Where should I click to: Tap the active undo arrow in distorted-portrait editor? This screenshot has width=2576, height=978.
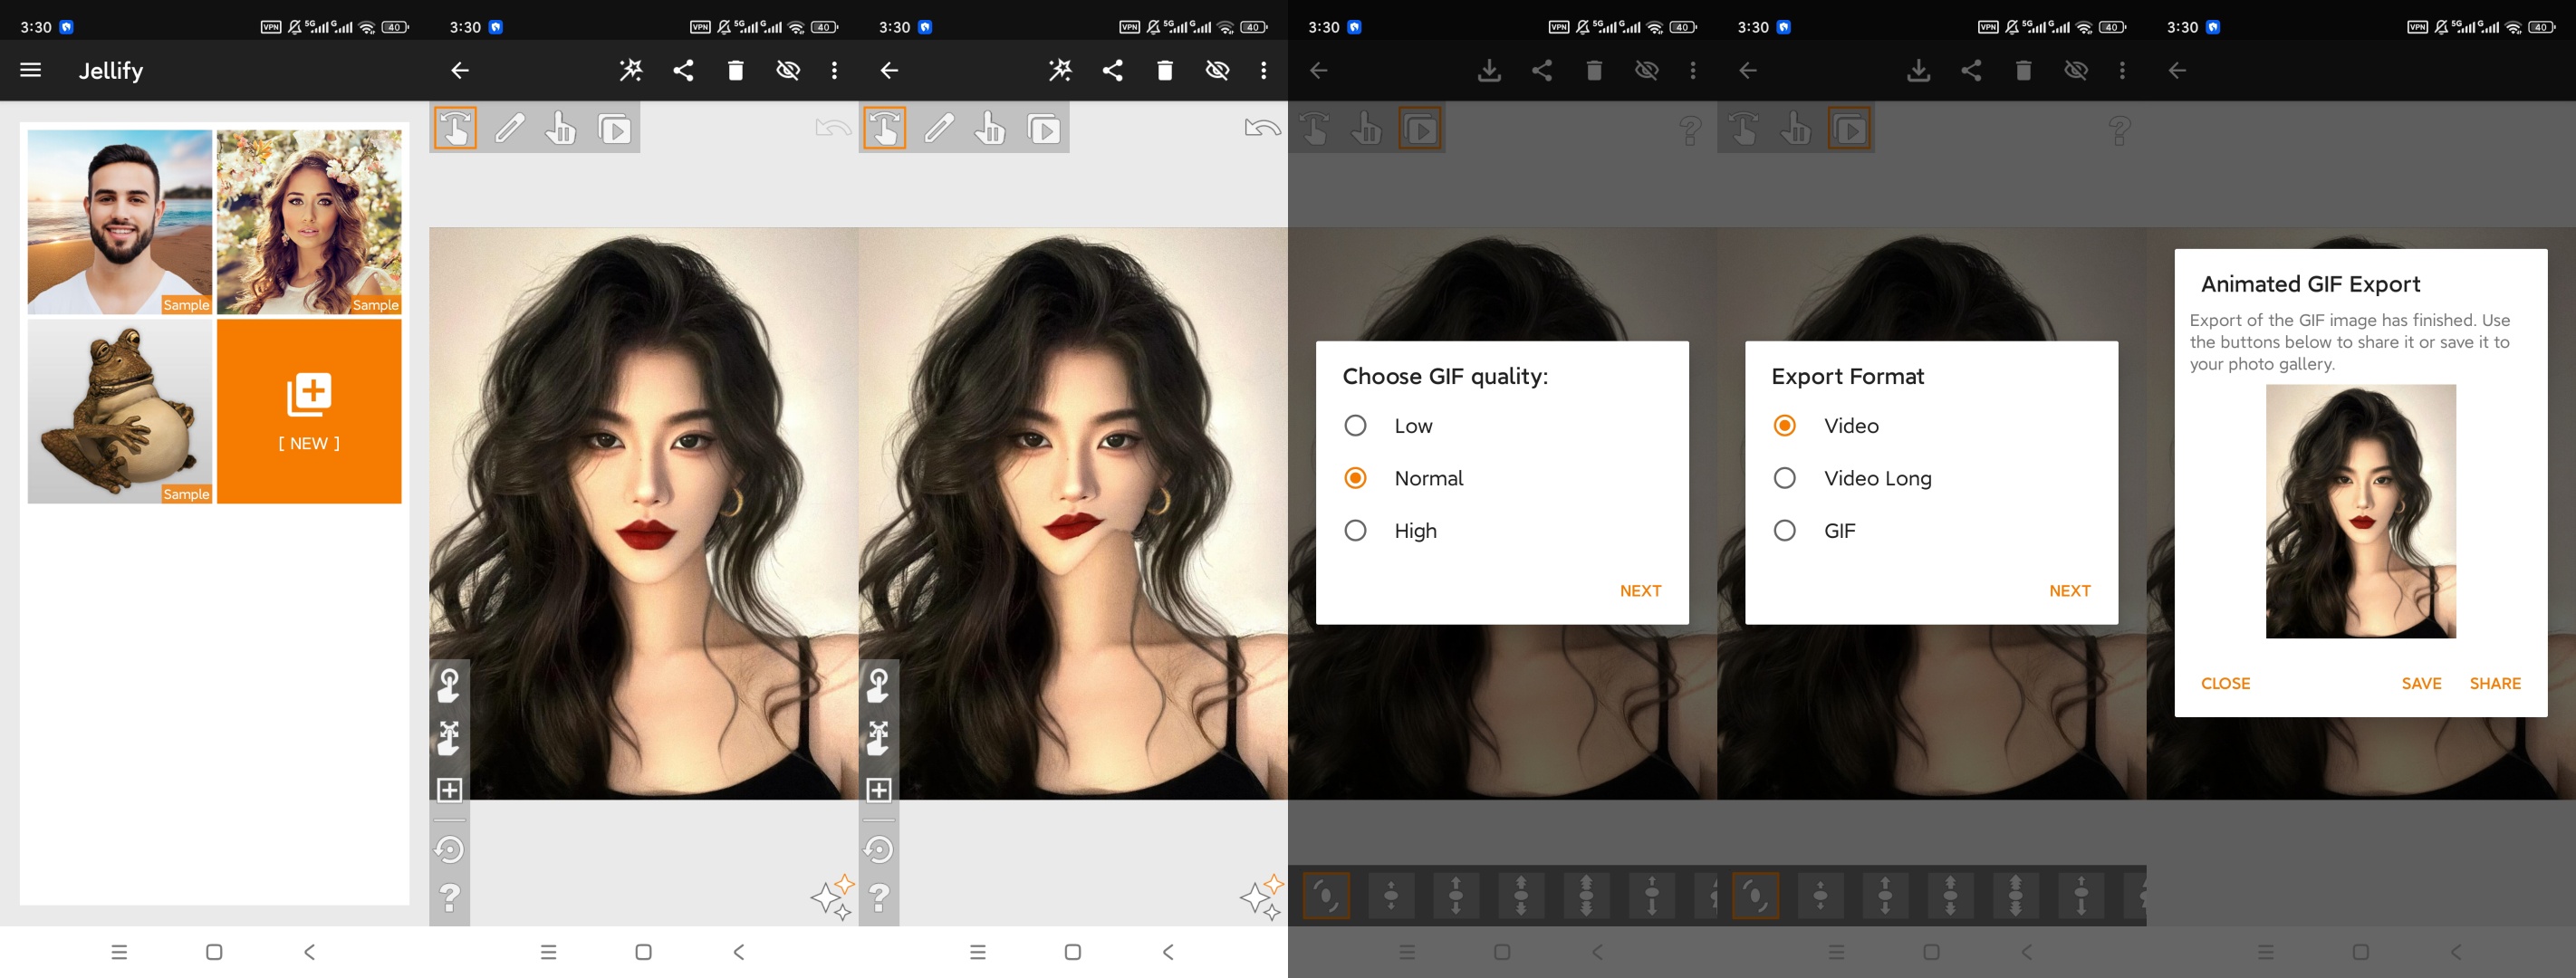(x=1262, y=128)
